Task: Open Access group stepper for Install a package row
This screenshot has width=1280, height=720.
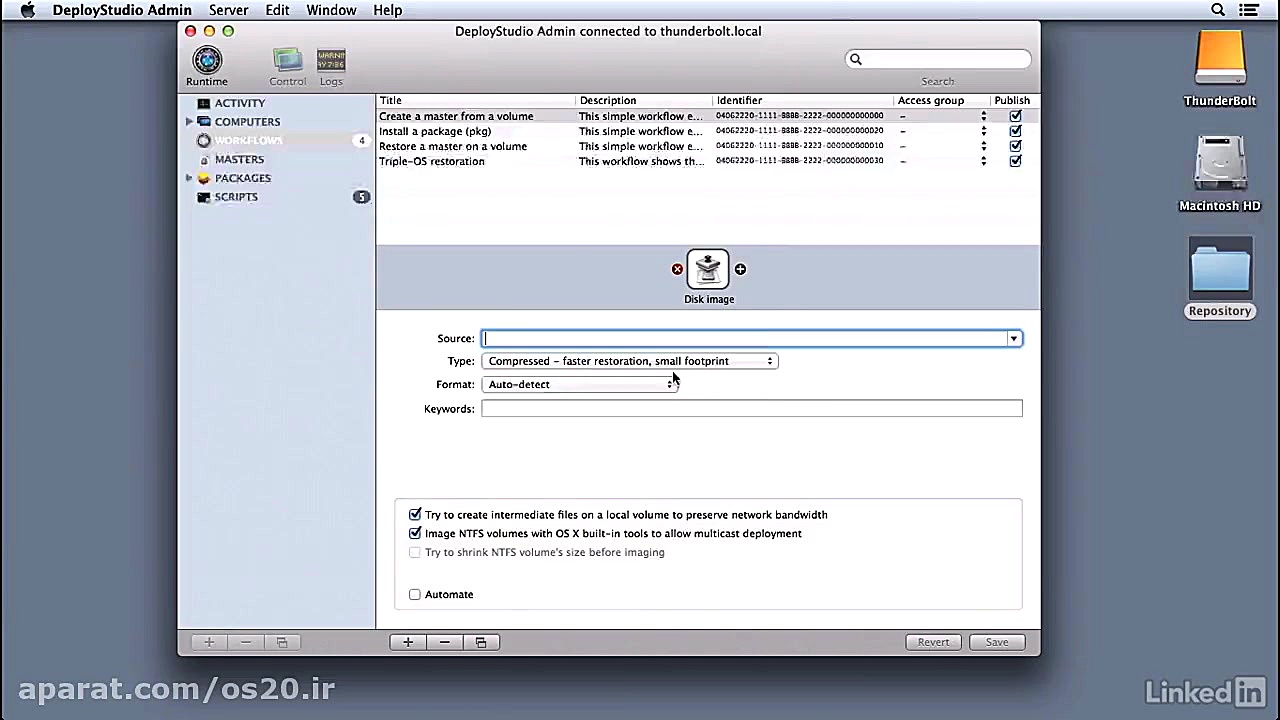Action: coord(983,131)
